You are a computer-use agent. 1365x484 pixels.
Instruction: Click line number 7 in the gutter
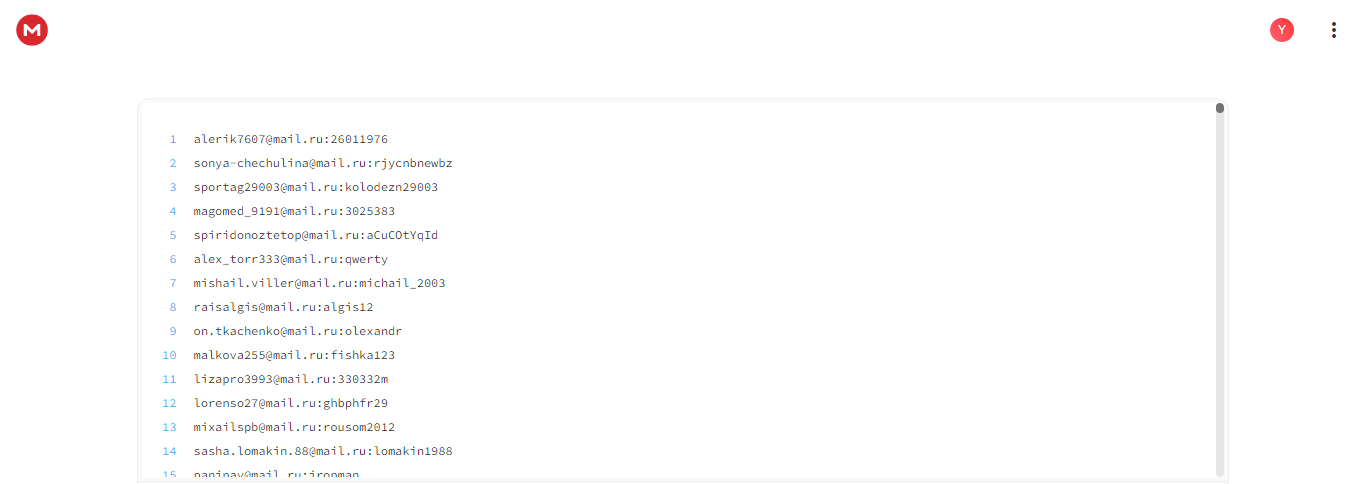click(173, 283)
